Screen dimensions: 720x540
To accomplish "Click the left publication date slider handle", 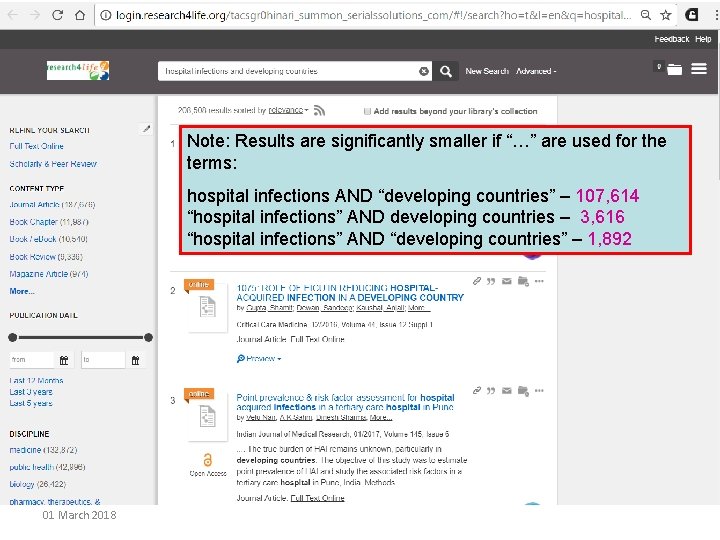I will 13,338.
